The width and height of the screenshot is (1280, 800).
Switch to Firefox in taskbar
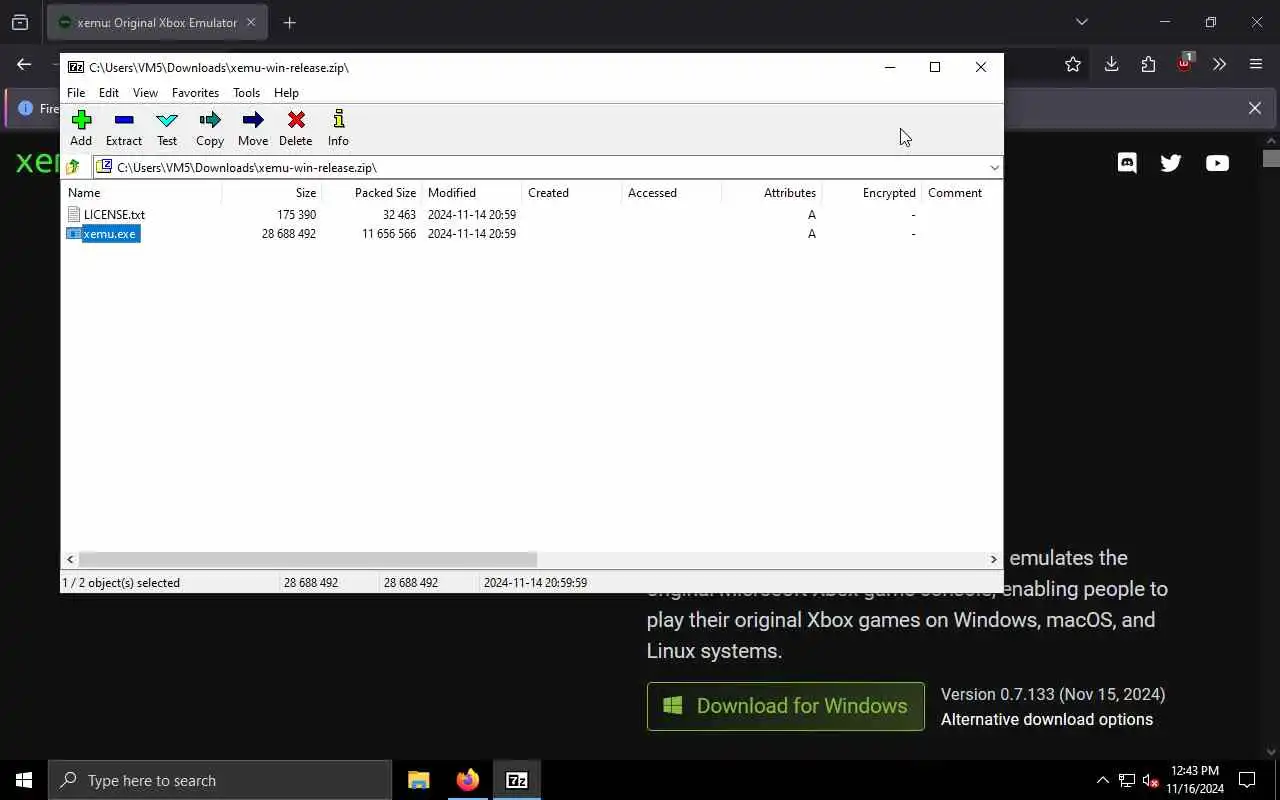click(x=467, y=780)
